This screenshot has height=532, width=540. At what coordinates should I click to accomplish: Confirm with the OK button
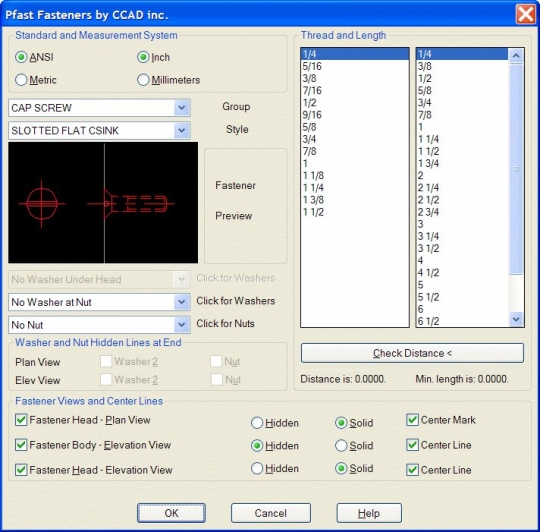coord(172,513)
